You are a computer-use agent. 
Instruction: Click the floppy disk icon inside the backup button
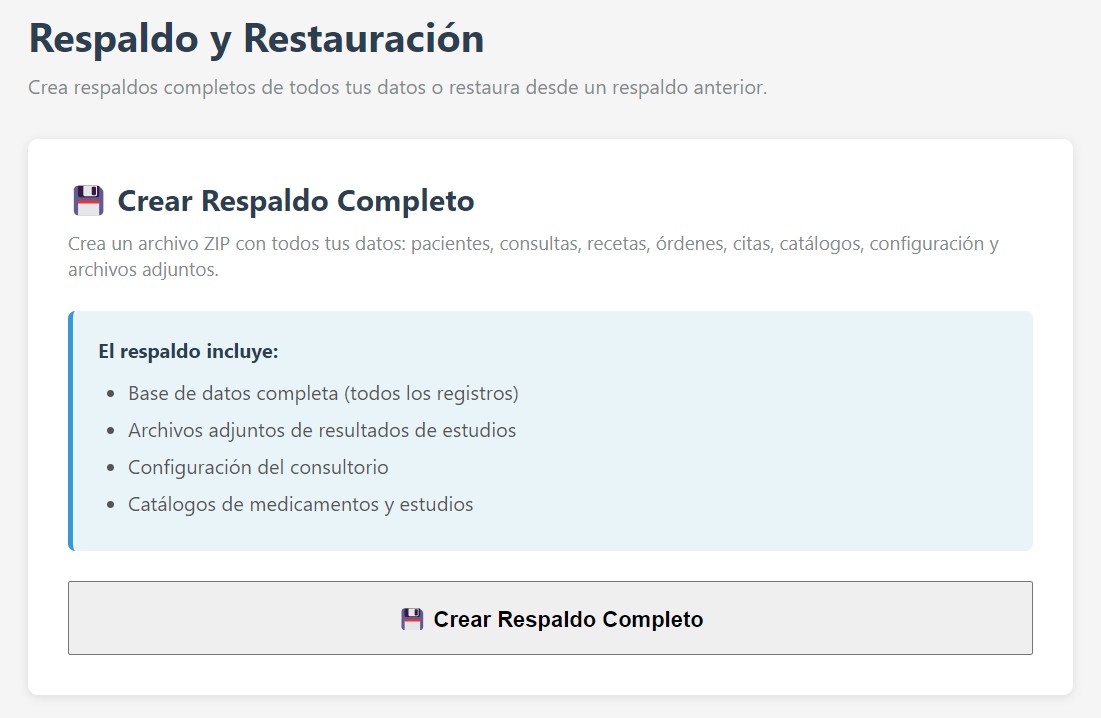click(414, 618)
